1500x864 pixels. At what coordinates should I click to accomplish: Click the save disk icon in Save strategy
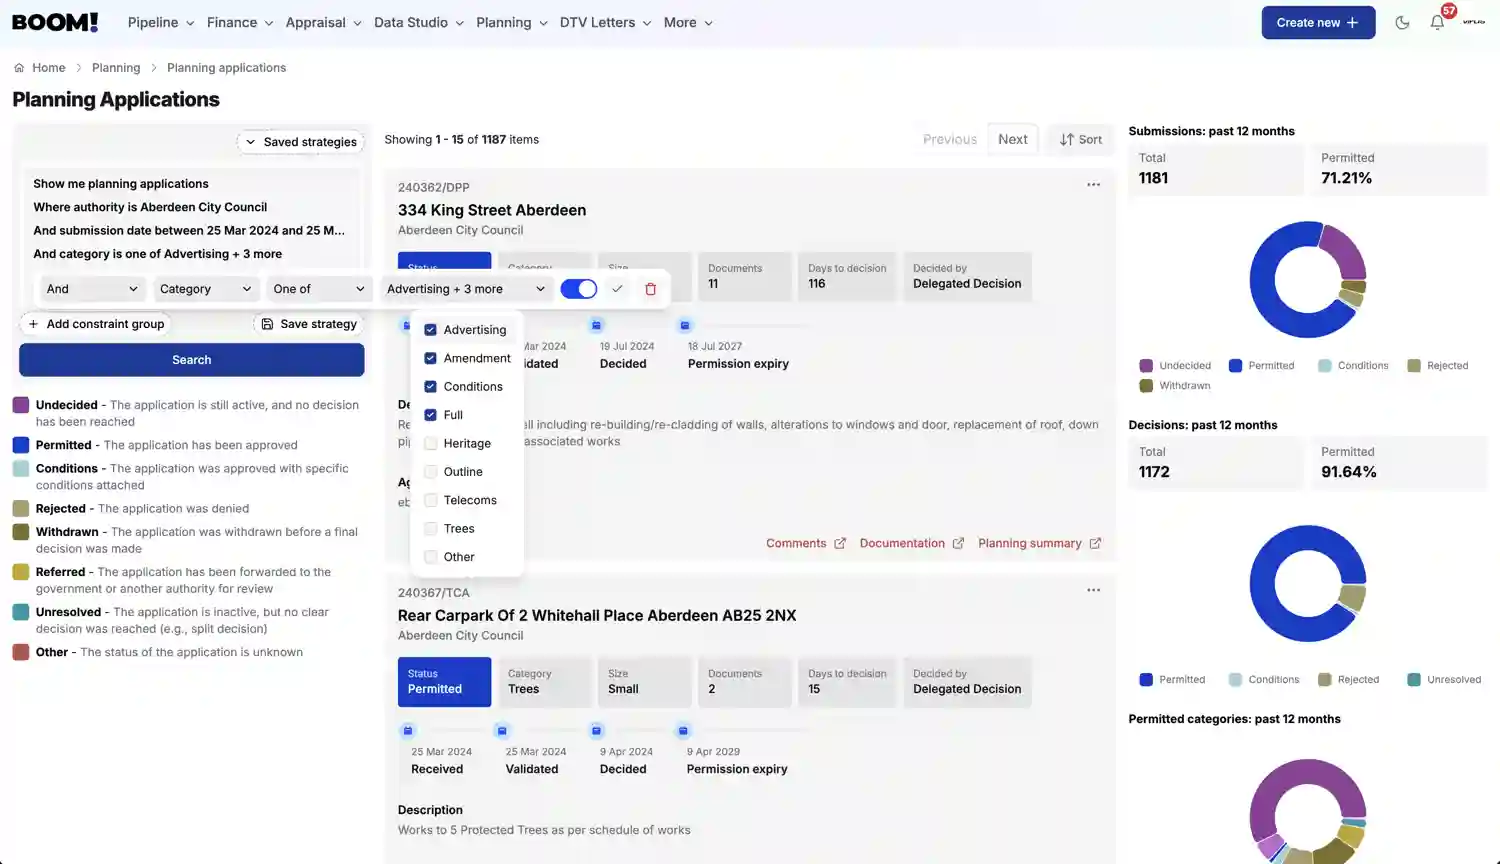pos(267,324)
